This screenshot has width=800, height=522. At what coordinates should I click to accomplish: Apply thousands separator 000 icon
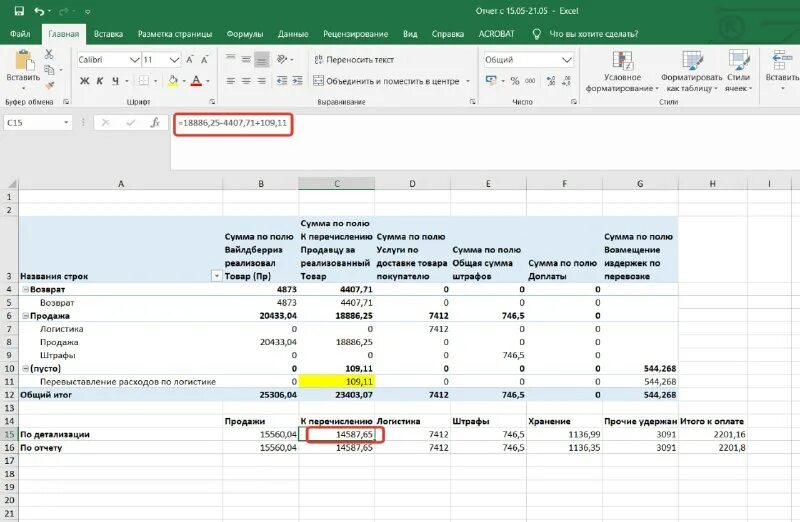point(531,81)
